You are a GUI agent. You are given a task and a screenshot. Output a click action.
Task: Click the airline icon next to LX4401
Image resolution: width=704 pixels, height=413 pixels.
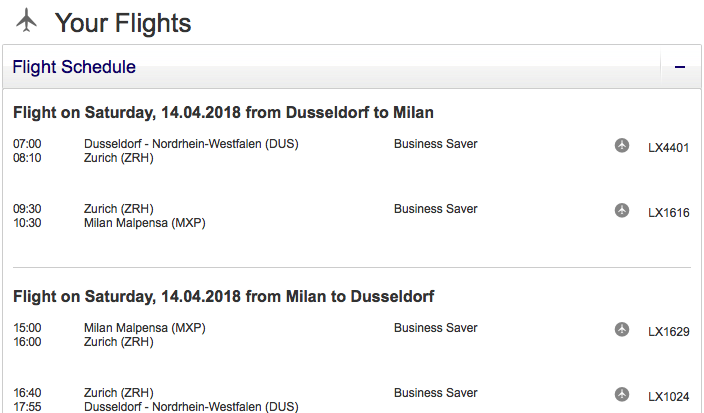pyautogui.click(x=622, y=146)
